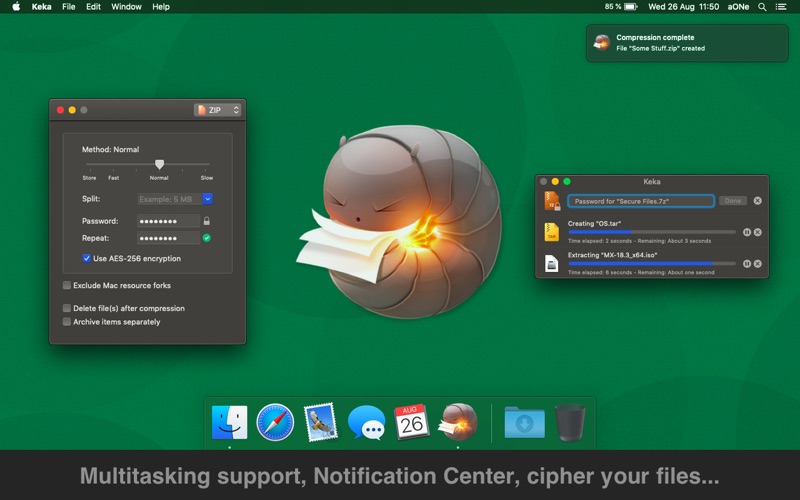Click the compression Method slider handle
Viewport: 800px width, 500px height.
click(159, 164)
